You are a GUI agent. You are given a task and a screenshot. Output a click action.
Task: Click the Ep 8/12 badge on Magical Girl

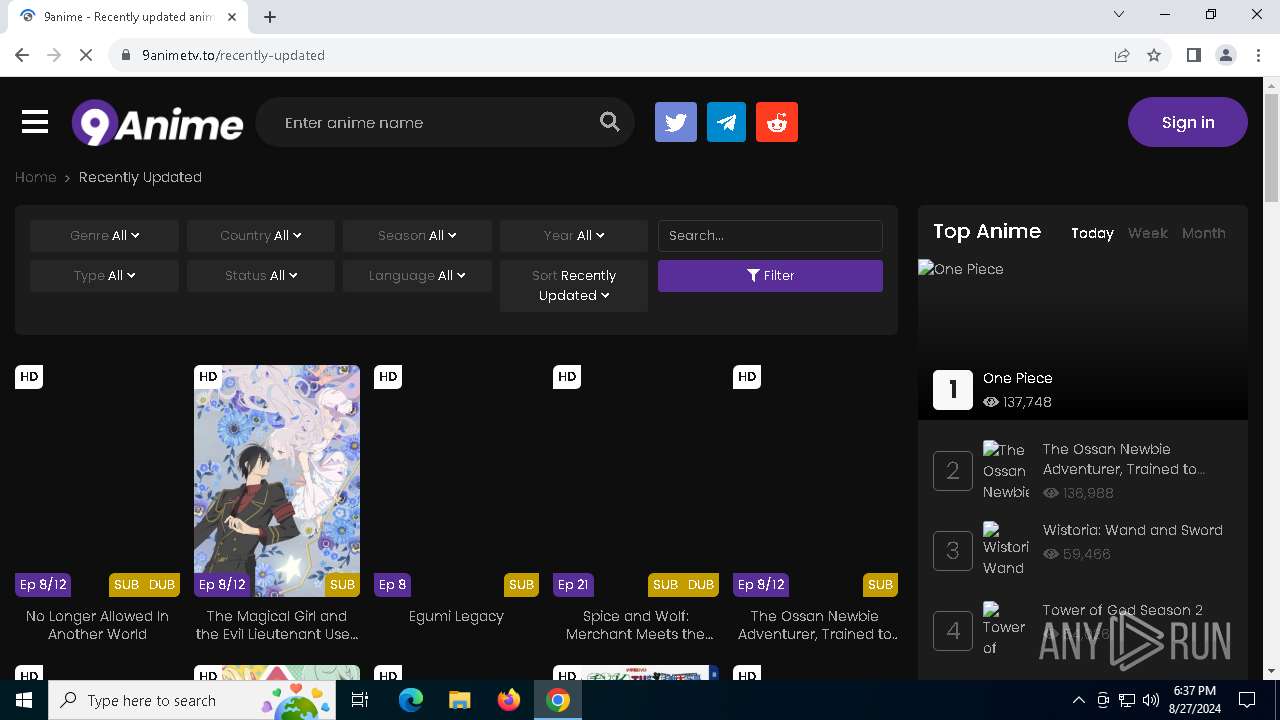click(x=222, y=584)
